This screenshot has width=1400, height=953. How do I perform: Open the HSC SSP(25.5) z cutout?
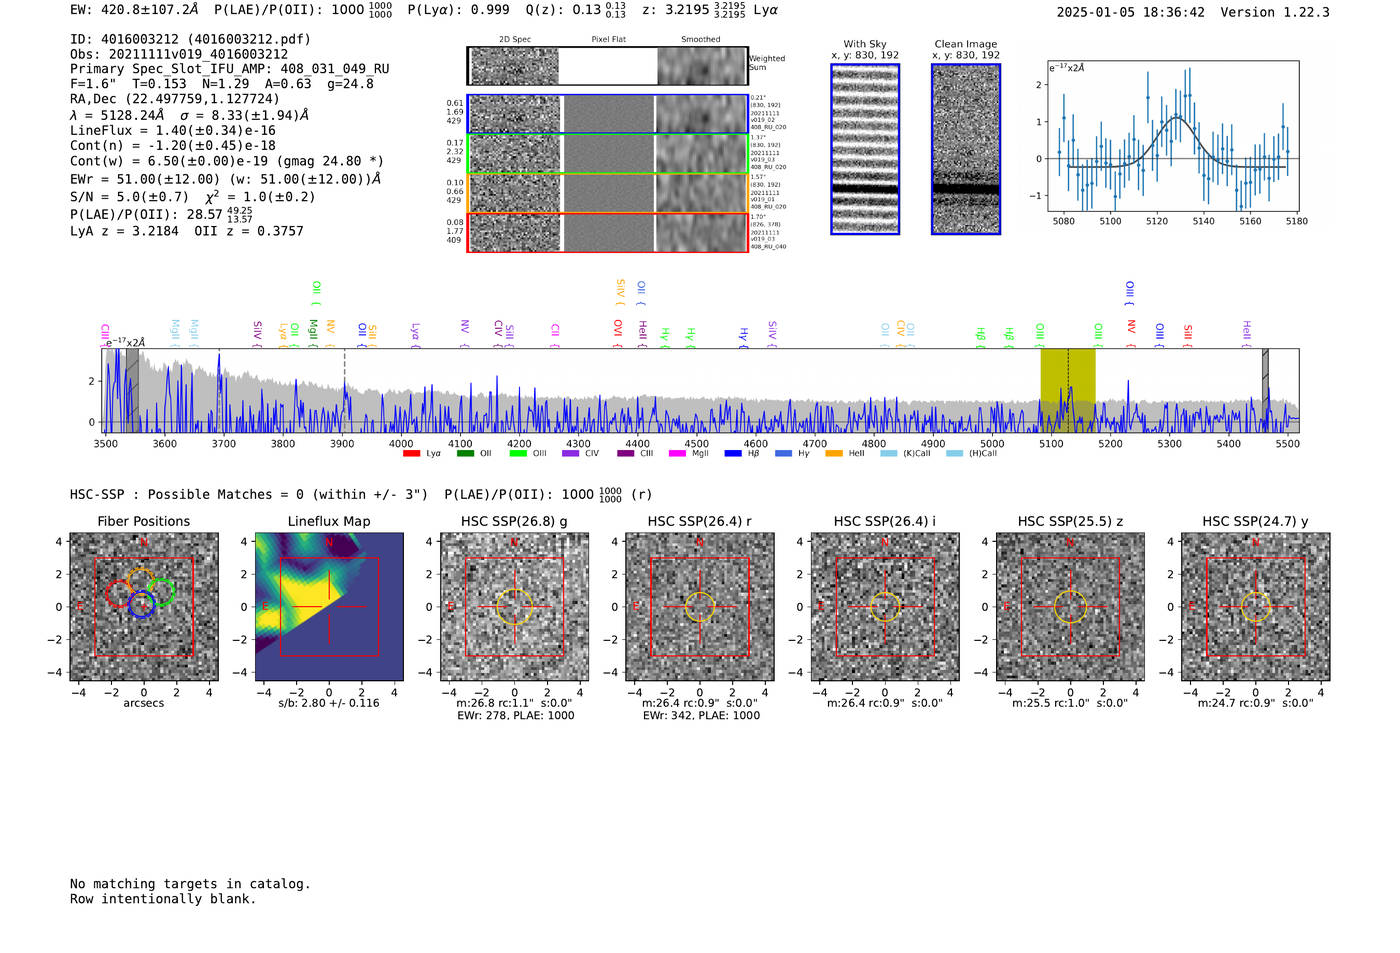tap(1070, 606)
